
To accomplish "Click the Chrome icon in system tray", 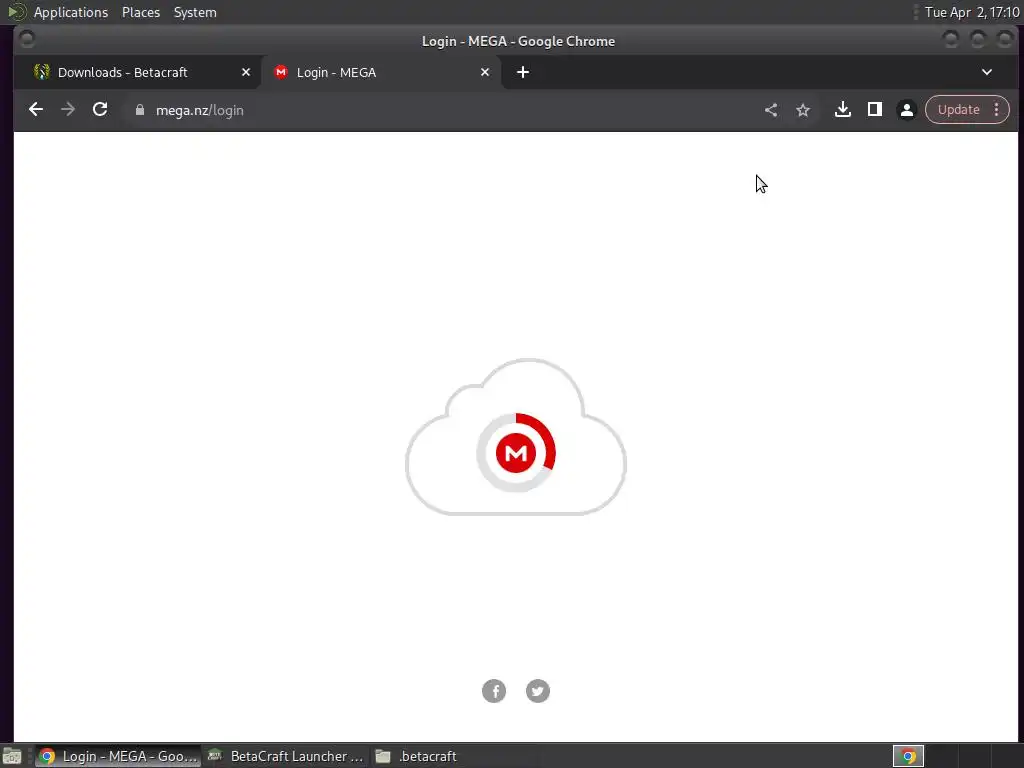I will (x=908, y=756).
